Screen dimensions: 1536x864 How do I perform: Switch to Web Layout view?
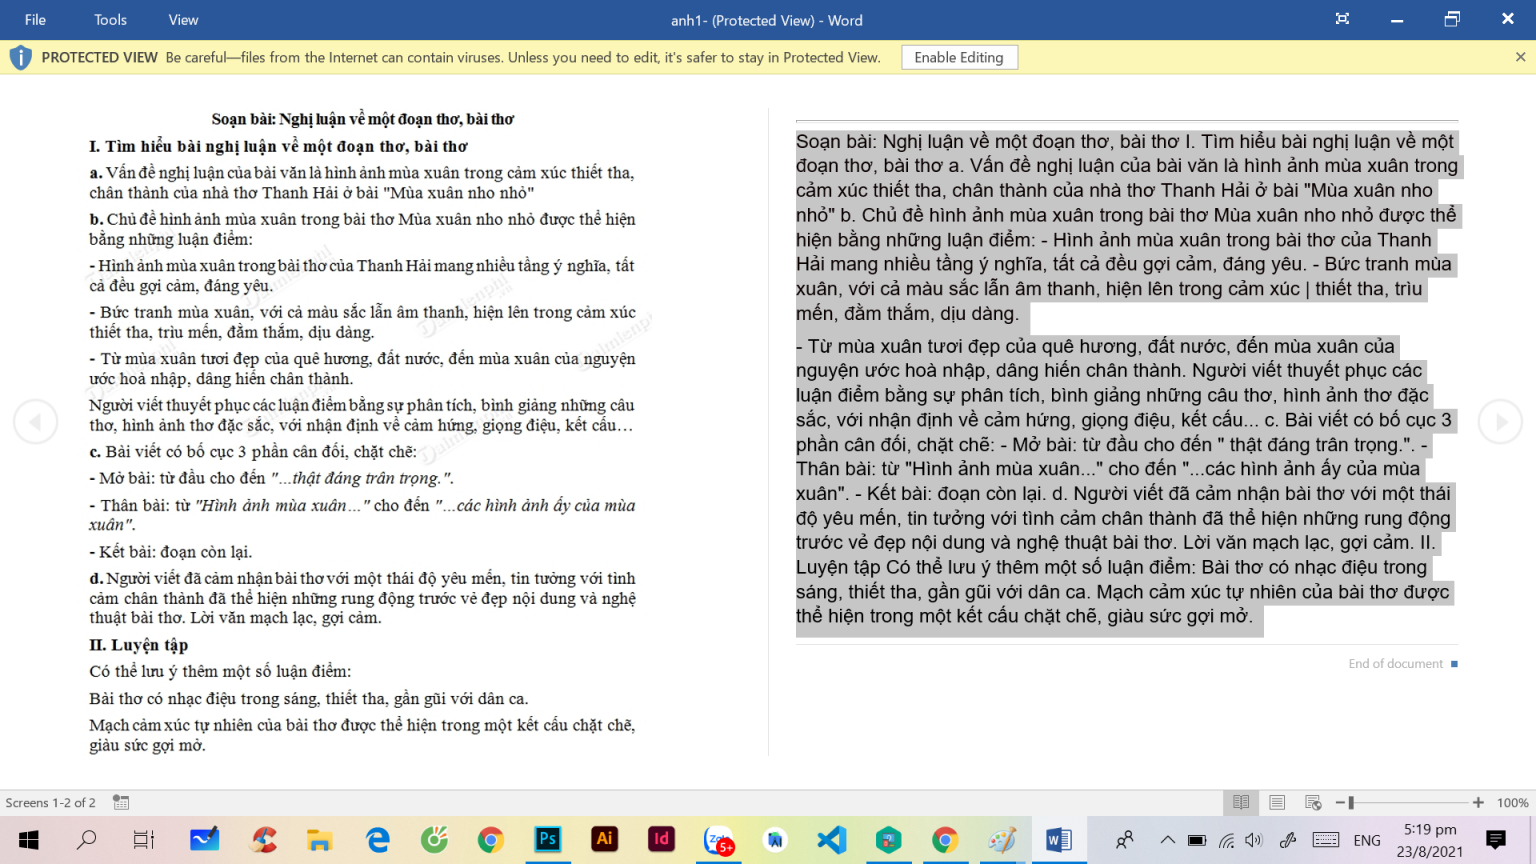(1313, 802)
